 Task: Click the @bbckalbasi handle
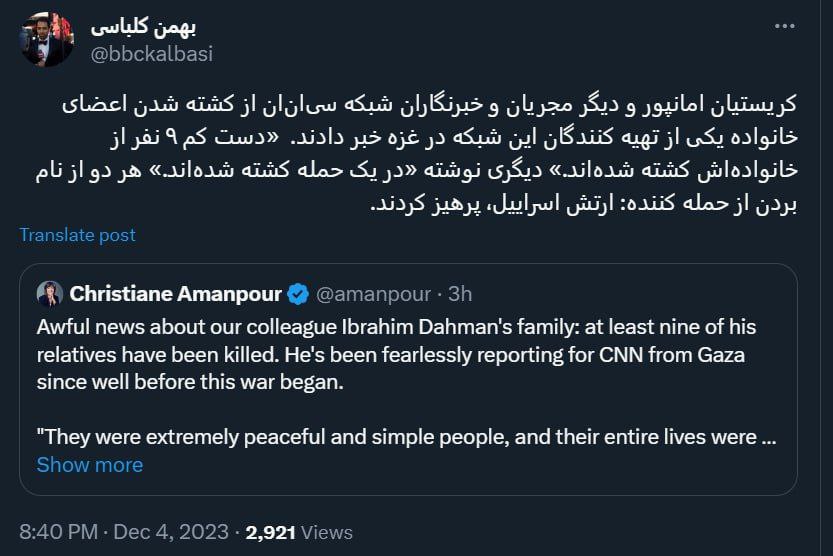tap(152, 54)
